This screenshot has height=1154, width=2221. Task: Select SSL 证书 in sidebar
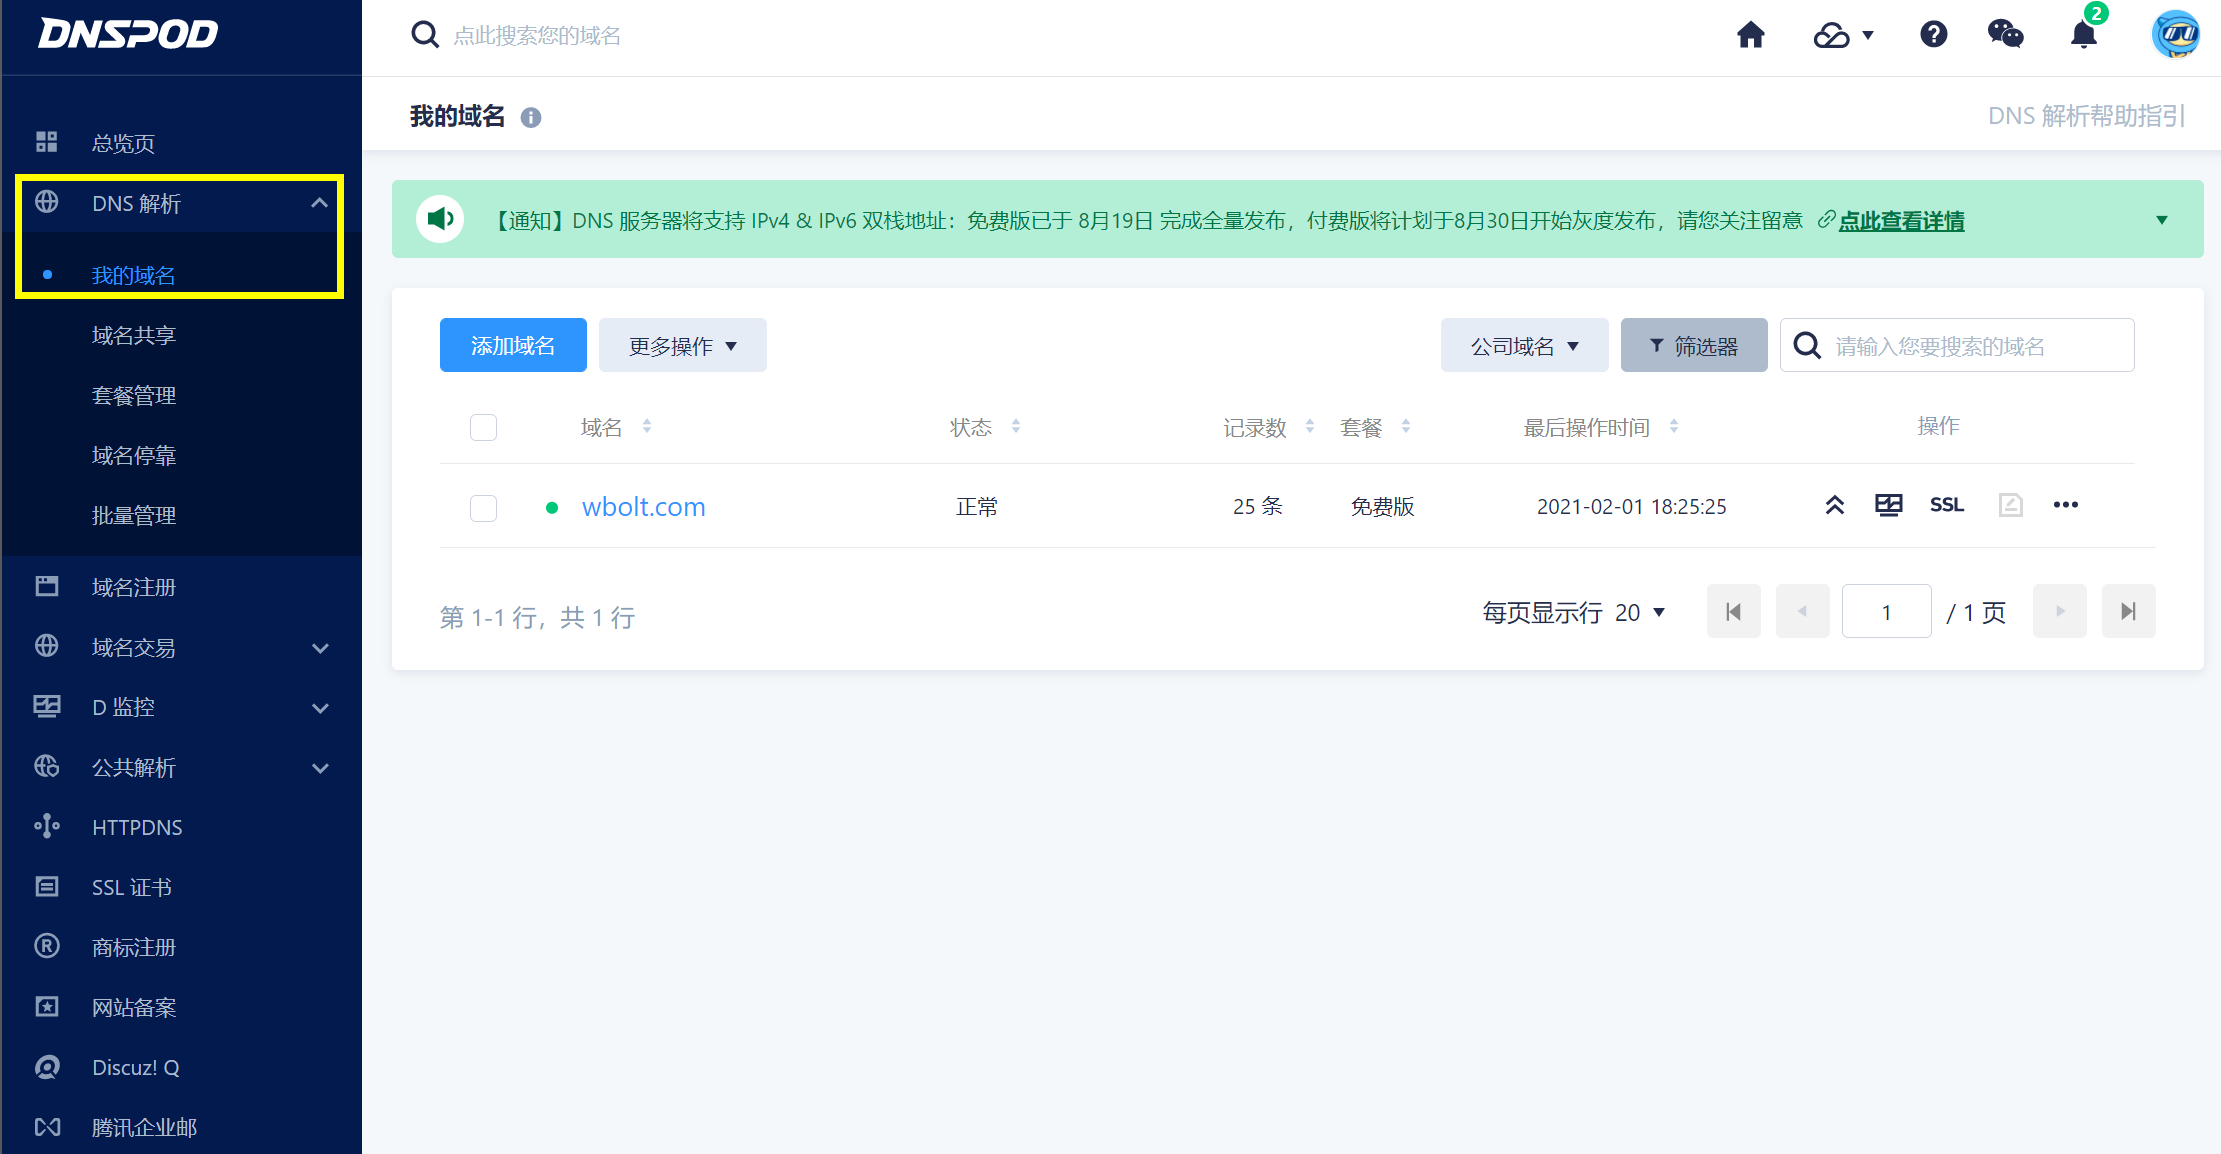(x=132, y=888)
